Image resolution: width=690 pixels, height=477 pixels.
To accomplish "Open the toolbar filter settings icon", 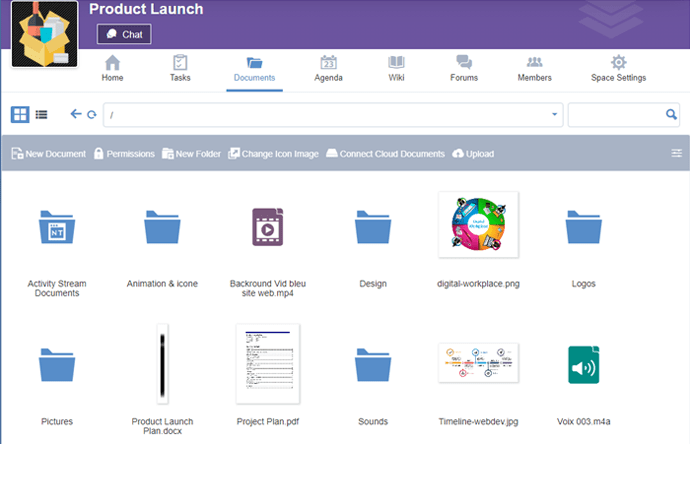I will coord(677,154).
